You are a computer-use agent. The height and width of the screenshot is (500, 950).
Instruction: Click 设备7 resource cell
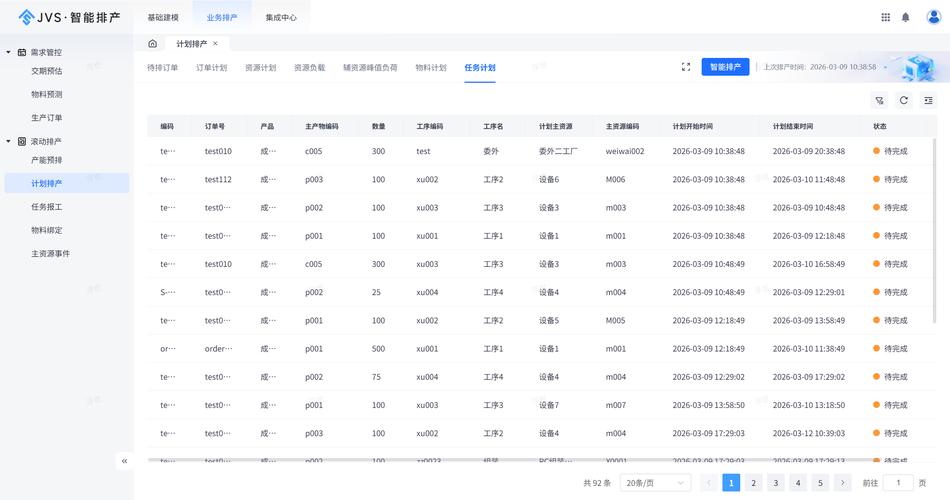coord(549,405)
